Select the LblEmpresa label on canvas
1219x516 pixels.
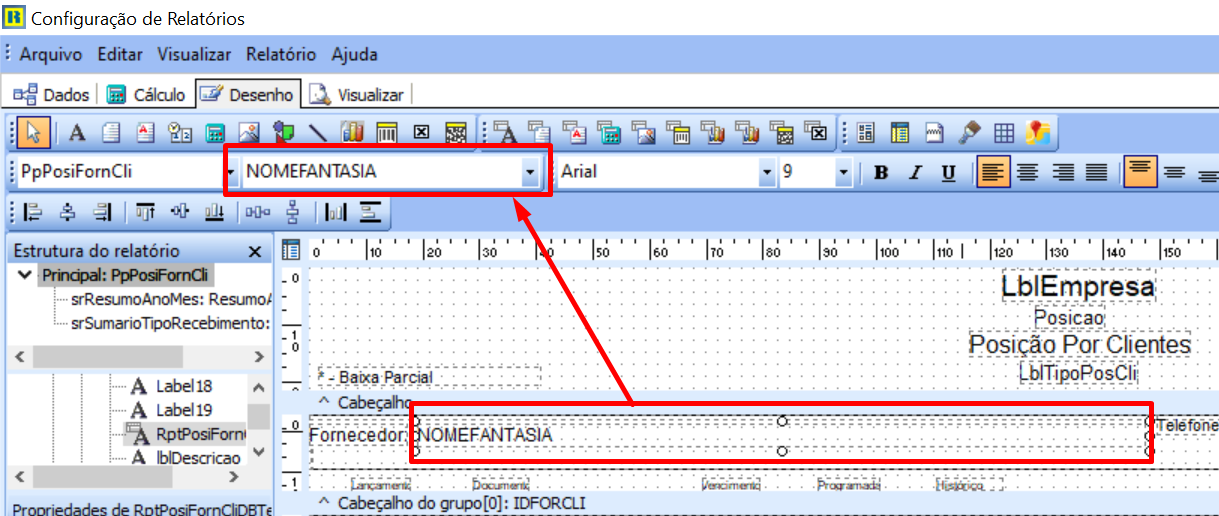coord(1078,287)
